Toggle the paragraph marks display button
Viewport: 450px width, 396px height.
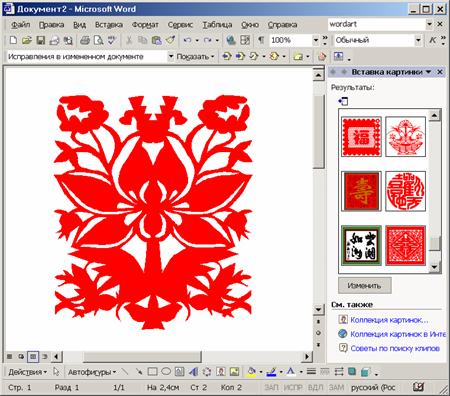[x=261, y=40]
